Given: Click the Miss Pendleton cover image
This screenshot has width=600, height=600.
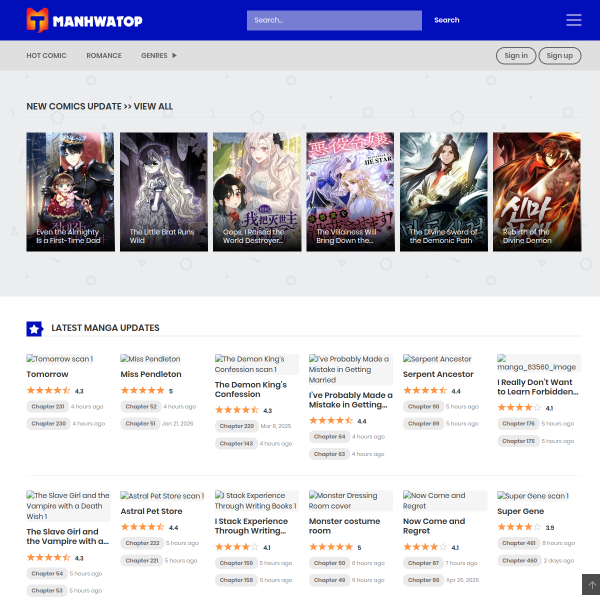Looking at the screenshot, I should [x=150, y=359].
